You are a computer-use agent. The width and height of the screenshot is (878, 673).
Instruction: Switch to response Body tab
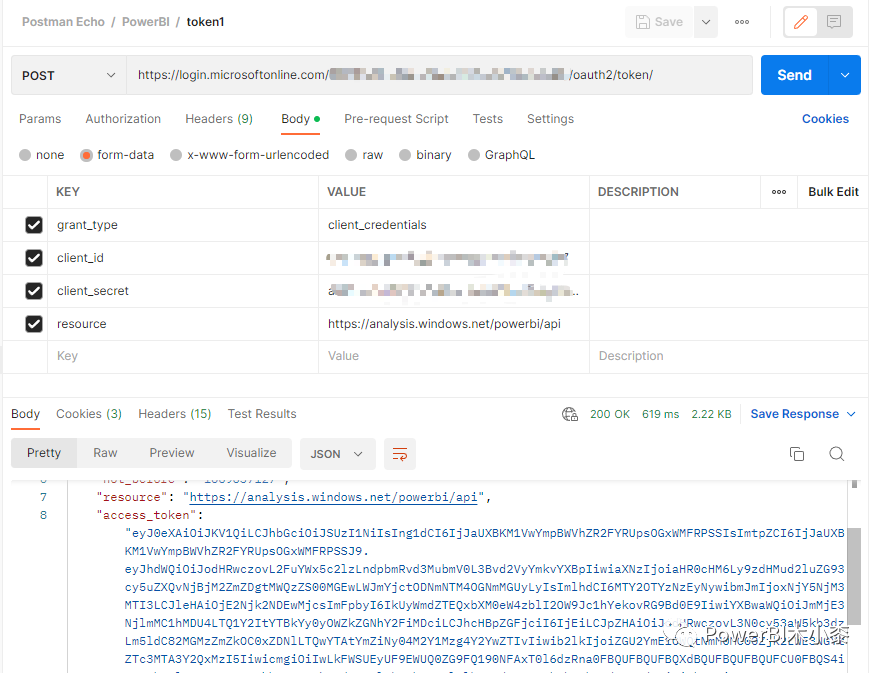[x=25, y=414]
